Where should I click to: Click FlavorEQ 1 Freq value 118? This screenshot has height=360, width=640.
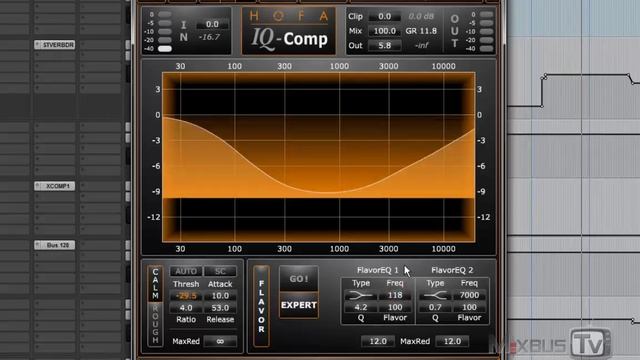click(x=395, y=295)
